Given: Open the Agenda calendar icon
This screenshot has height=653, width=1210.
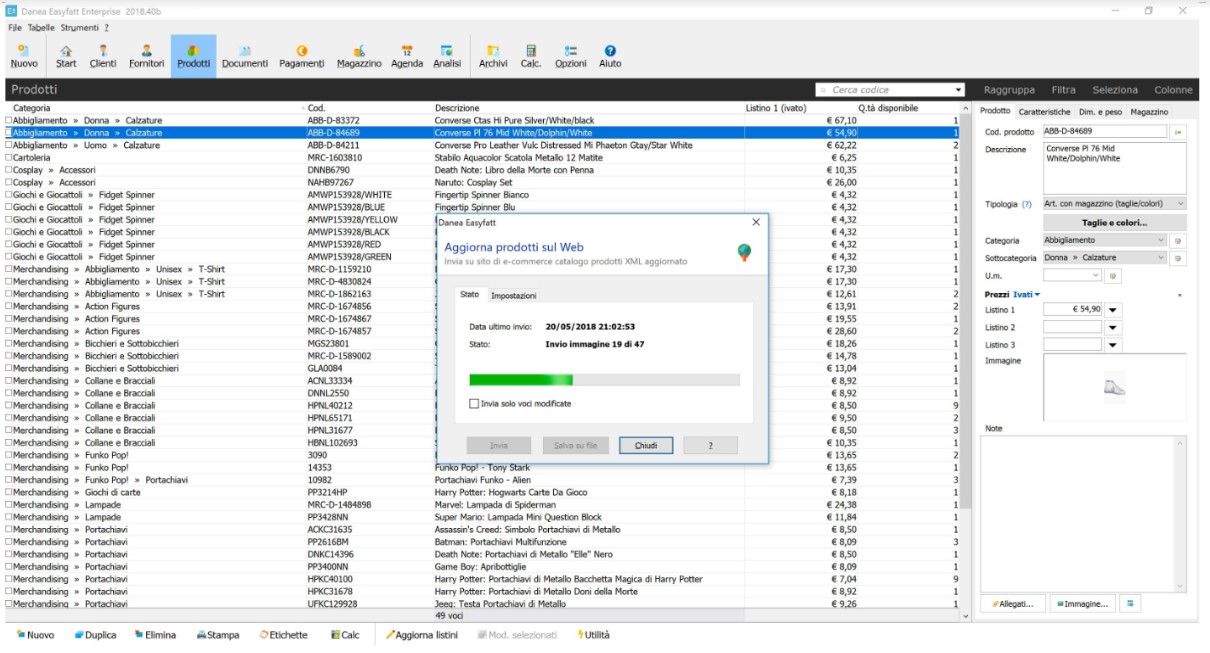Looking at the screenshot, I should (x=407, y=56).
